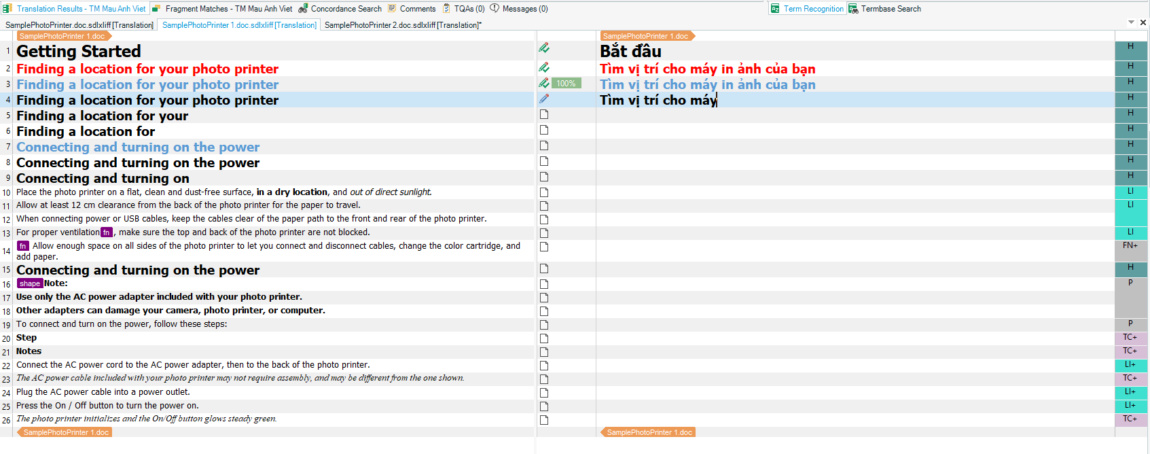Select the fn tag after 'proper ventilation'

coord(107,233)
